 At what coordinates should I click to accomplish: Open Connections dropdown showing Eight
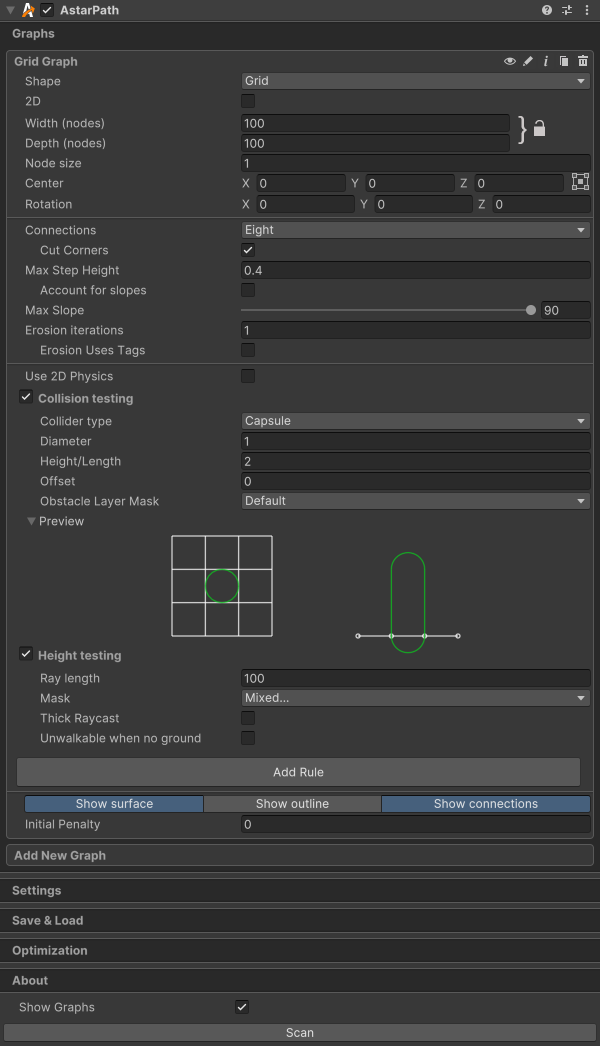point(415,230)
